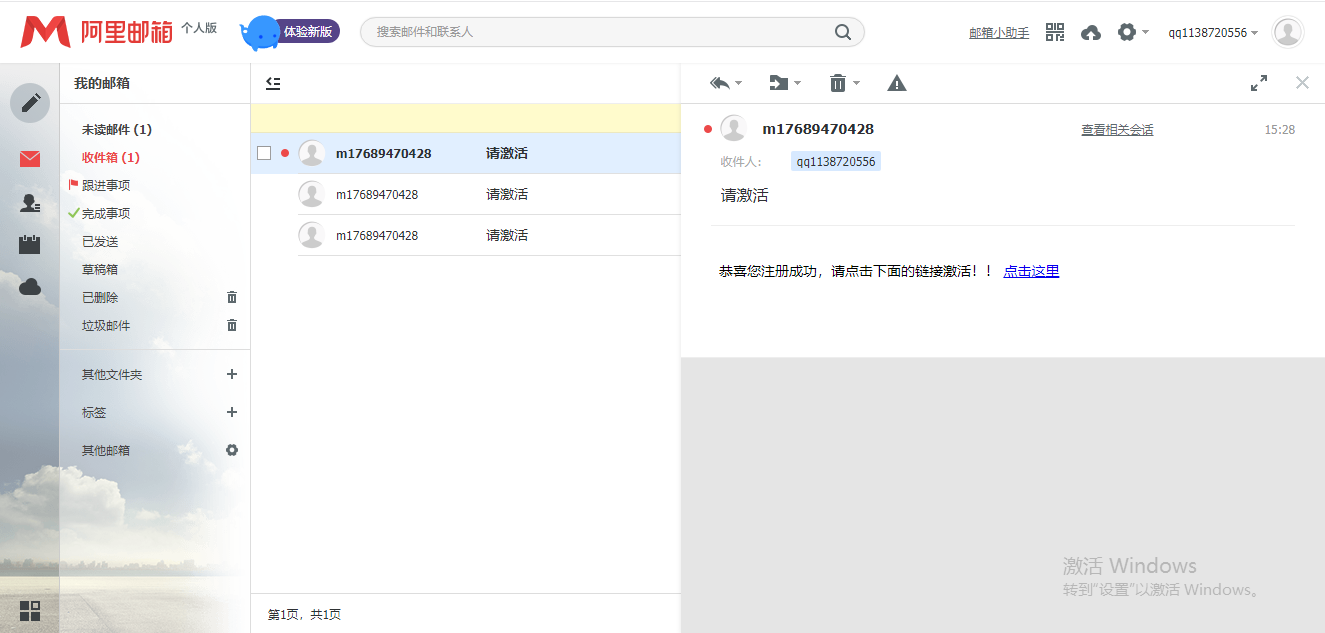The width and height of the screenshot is (1325, 633).
Task: Tick the checkbox of the first unread email
Action: click(x=264, y=153)
